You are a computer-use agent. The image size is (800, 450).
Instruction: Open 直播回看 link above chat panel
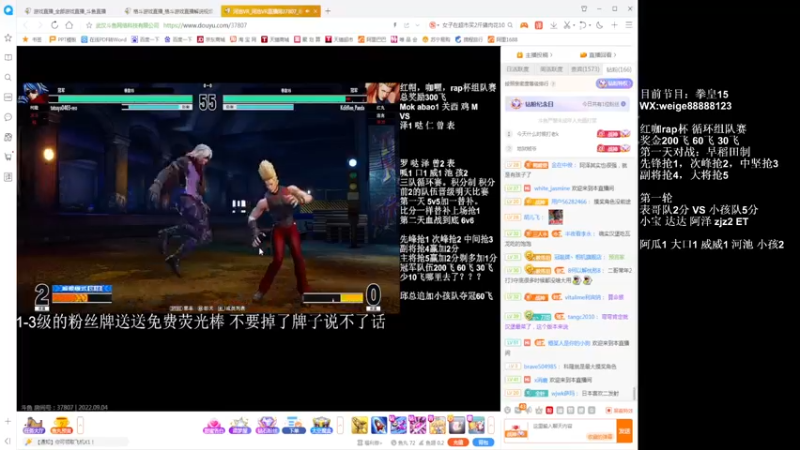(598, 55)
